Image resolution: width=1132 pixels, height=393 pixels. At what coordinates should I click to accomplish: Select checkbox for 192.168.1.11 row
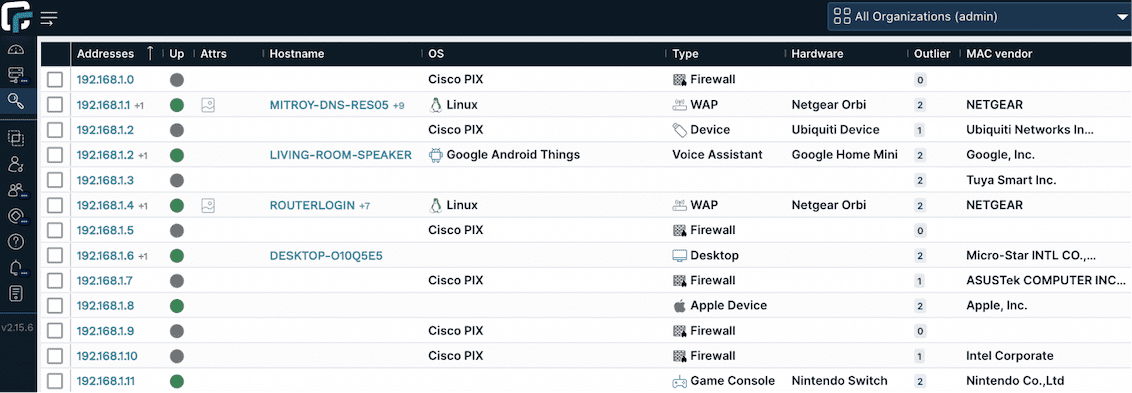(x=55, y=381)
